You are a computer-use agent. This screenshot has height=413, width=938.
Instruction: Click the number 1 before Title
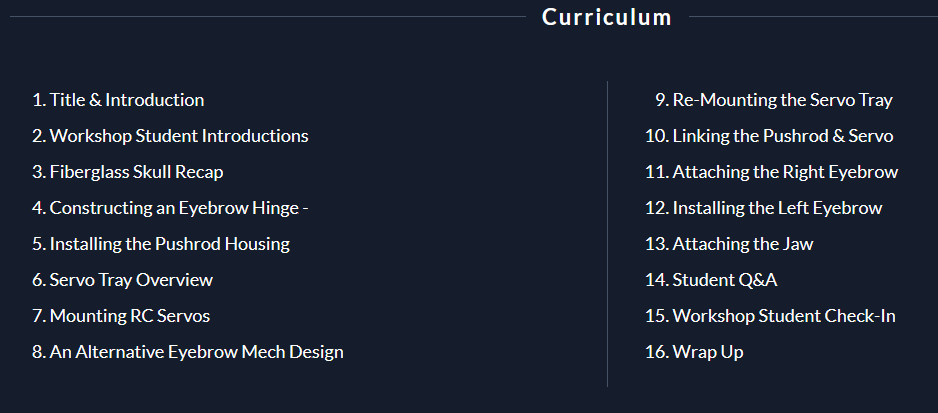point(38,100)
